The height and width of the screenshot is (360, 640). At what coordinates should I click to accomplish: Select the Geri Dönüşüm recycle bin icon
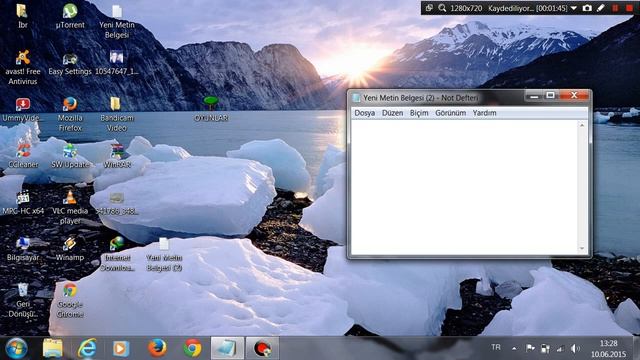[x=23, y=300]
